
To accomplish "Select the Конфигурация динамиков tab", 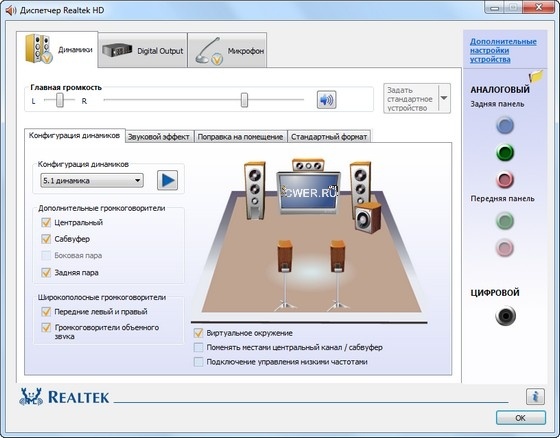I will click(75, 136).
